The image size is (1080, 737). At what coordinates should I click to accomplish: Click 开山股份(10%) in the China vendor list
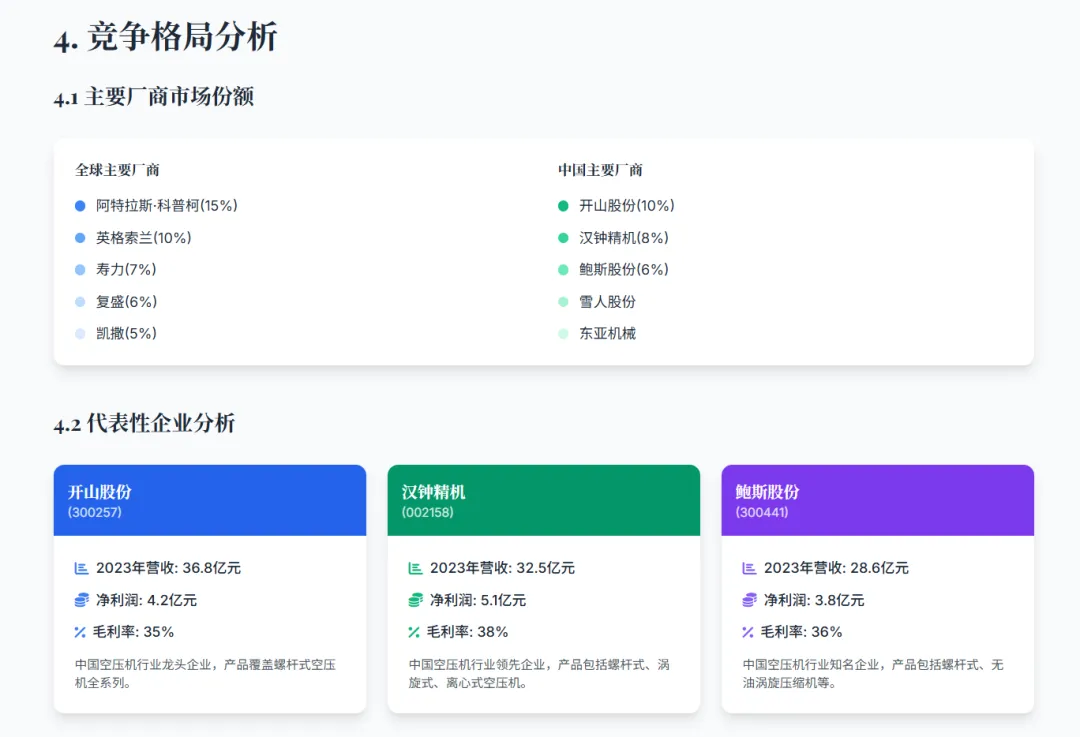click(627, 206)
